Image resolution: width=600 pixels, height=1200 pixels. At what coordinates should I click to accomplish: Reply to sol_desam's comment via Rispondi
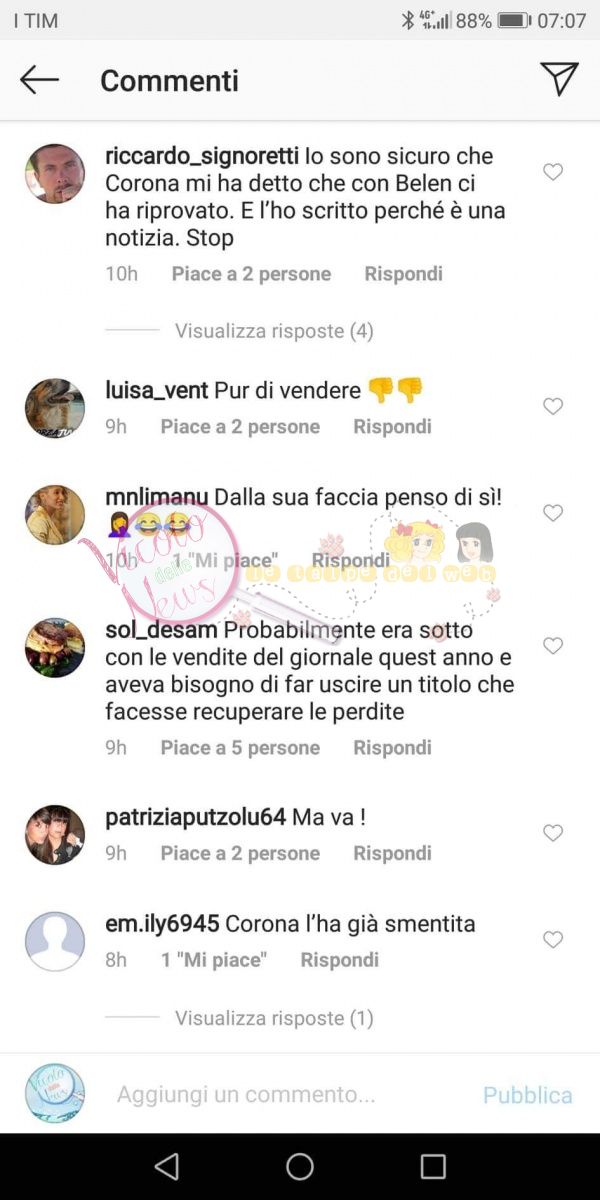[392, 748]
